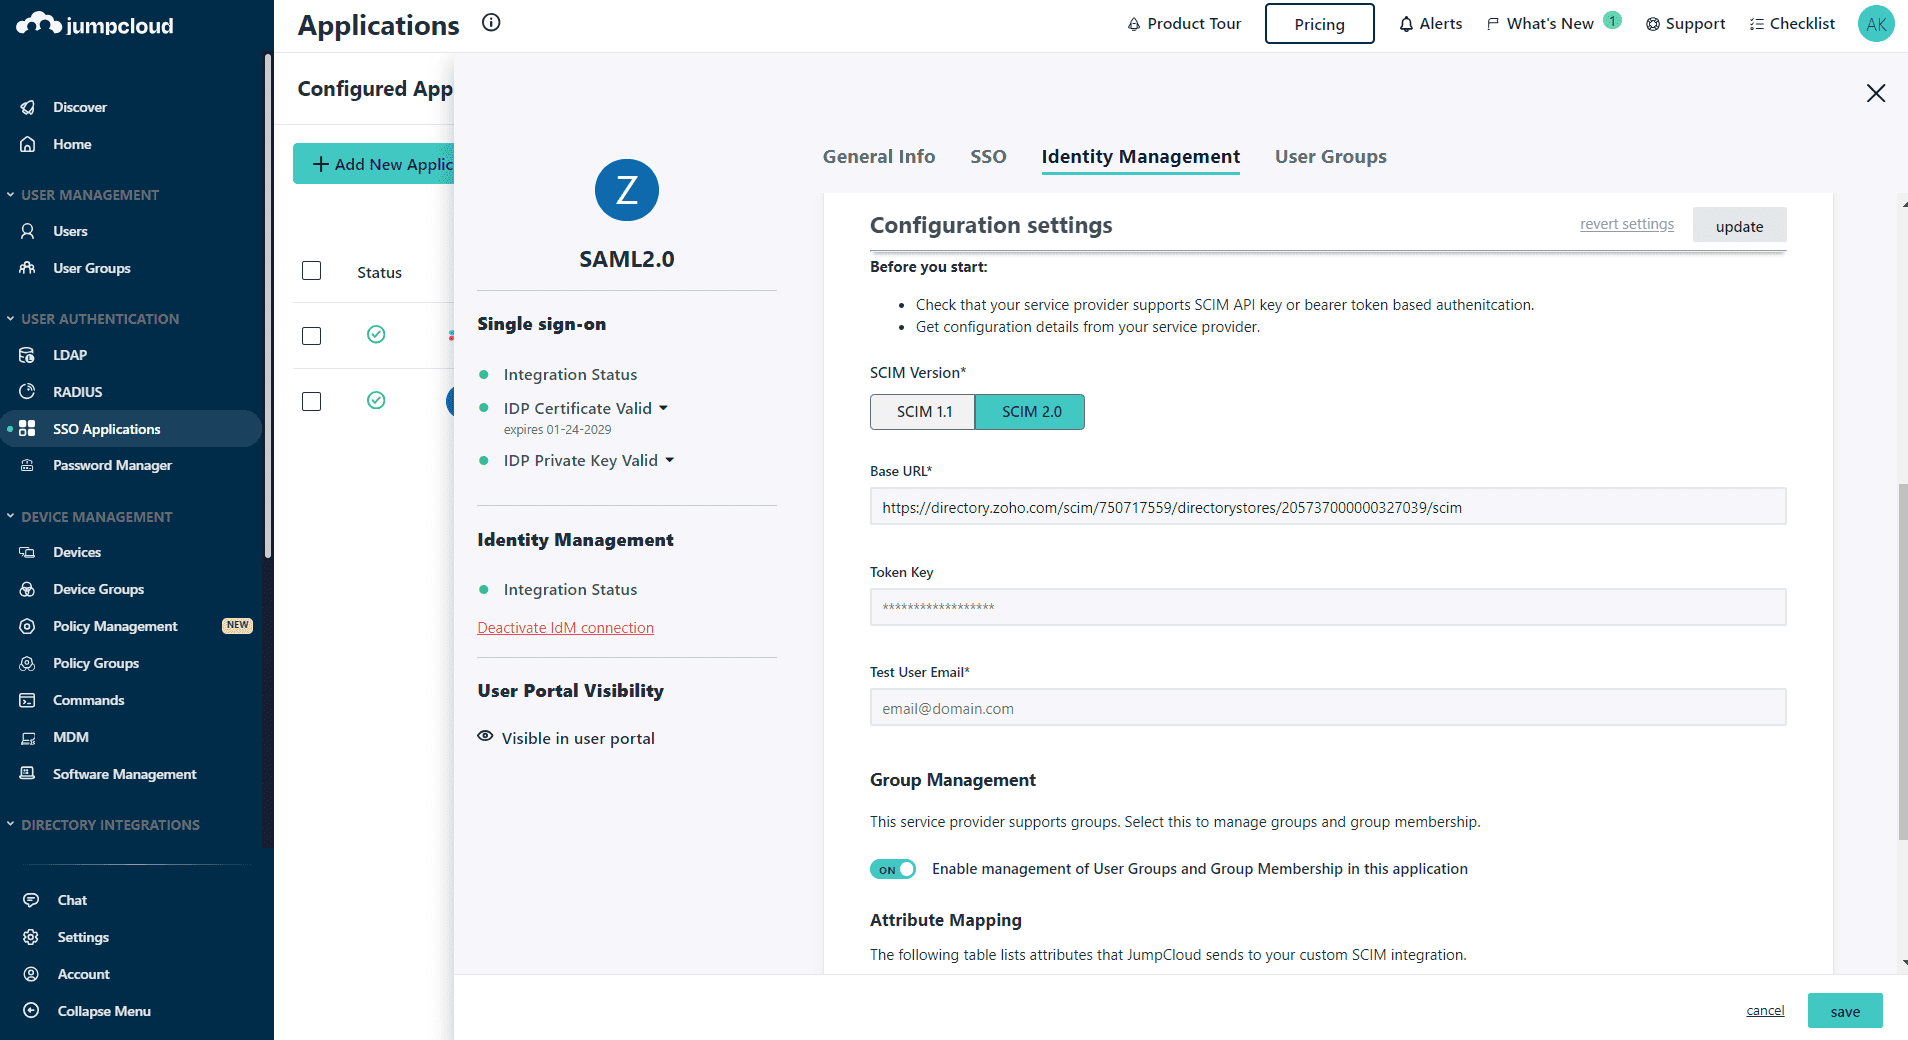The image size is (1908, 1040).
Task: Click the Test User Email field
Action: pos(1328,708)
